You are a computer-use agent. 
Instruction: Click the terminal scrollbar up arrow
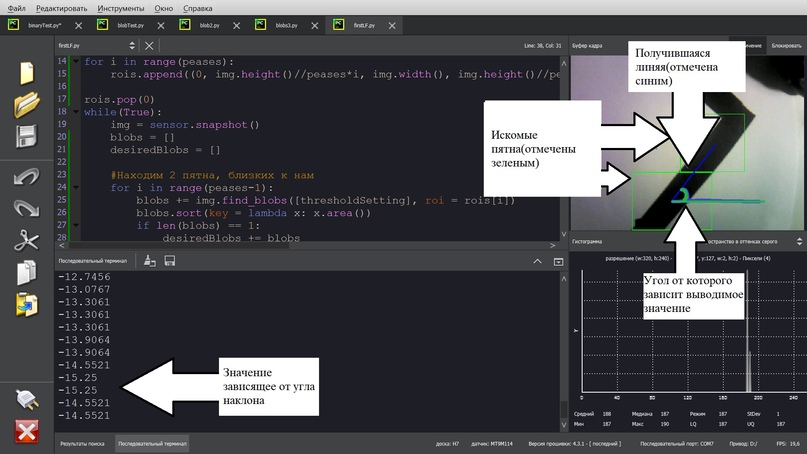[564, 278]
